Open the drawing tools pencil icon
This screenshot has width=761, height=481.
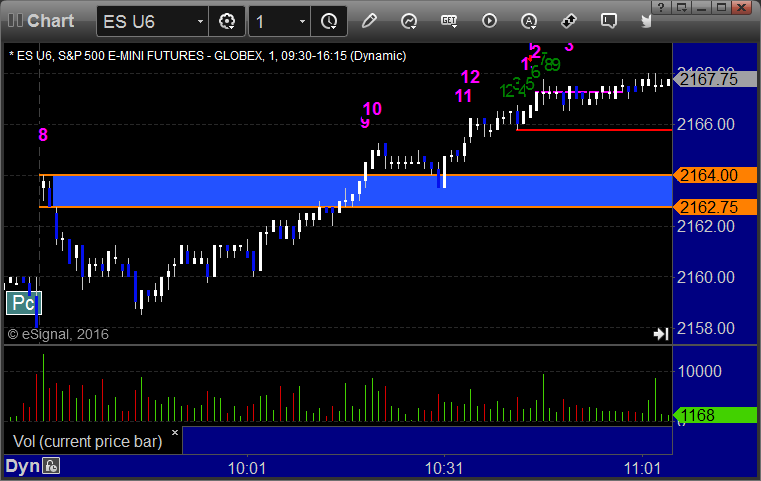[x=369, y=21]
